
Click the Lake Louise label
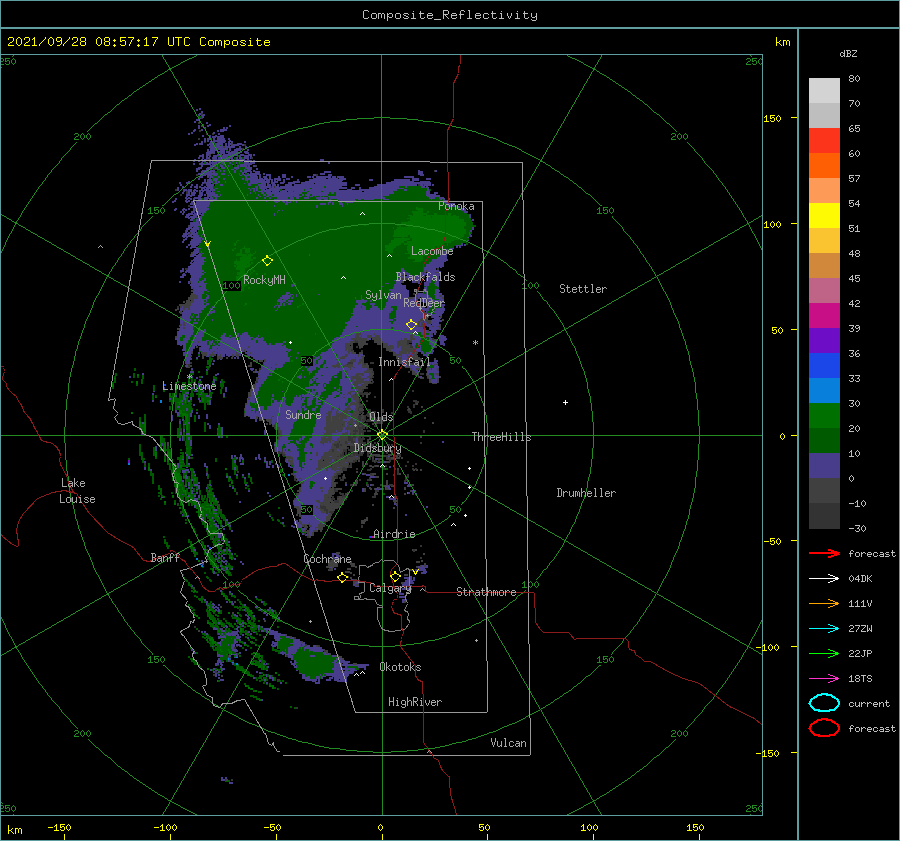tap(77, 491)
